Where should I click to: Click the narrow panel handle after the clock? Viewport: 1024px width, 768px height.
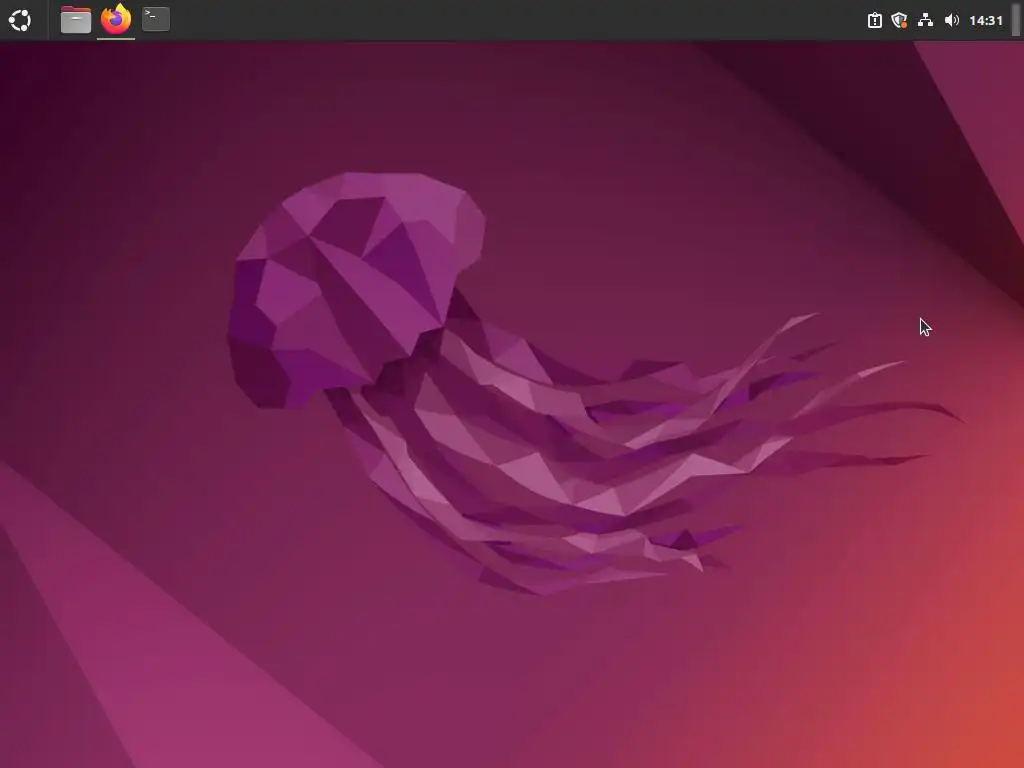tap(1016, 20)
